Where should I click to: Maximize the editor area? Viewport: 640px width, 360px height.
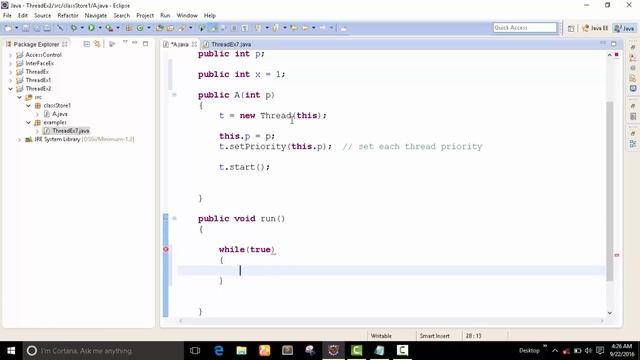[x=613, y=43]
